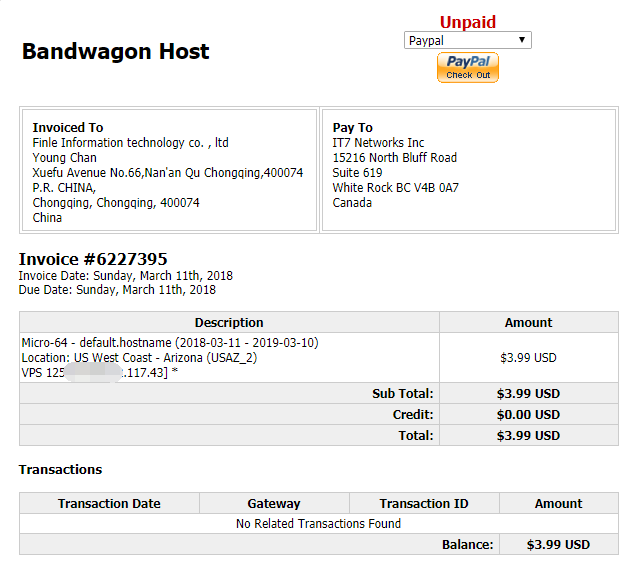This screenshot has height=567, width=637.
Task: Click the Due Date line
Action: coord(117,290)
